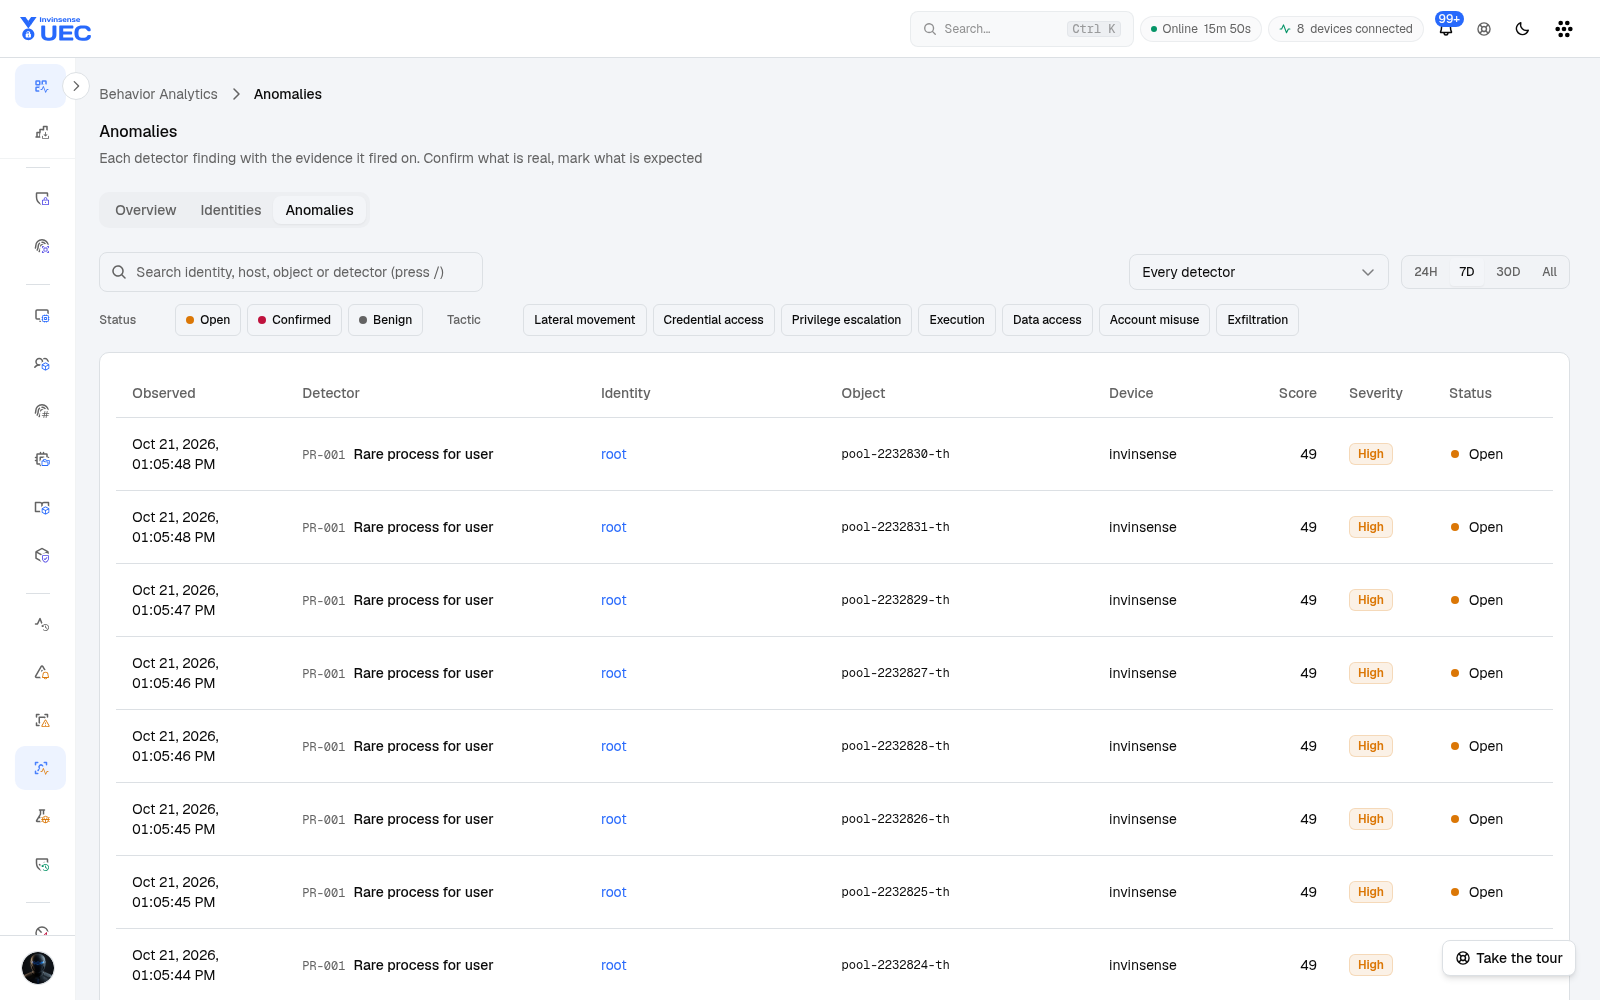Toggle the Confirmed status filter
Image resolution: width=1600 pixels, height=1000 pixels.
pos(294,320)
